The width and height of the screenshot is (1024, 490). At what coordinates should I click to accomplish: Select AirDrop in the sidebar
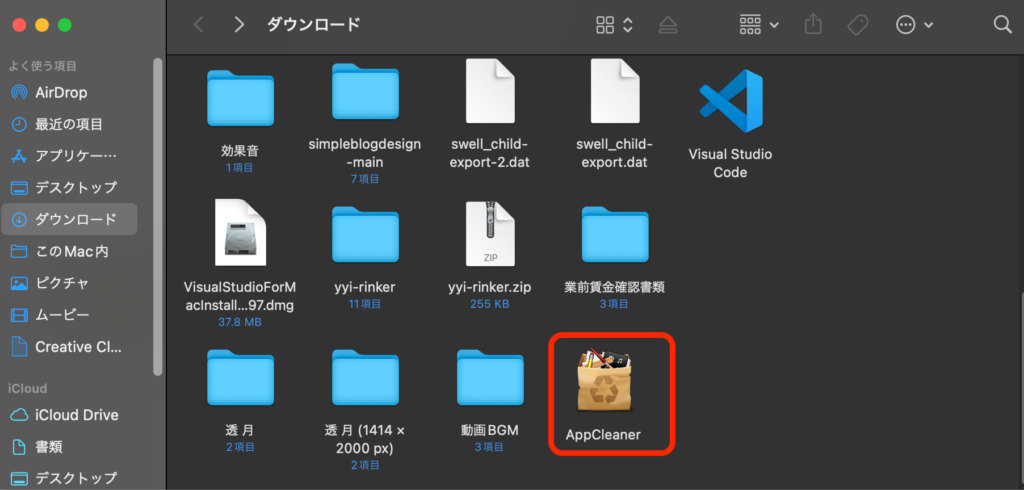click(x=62, y=92)
